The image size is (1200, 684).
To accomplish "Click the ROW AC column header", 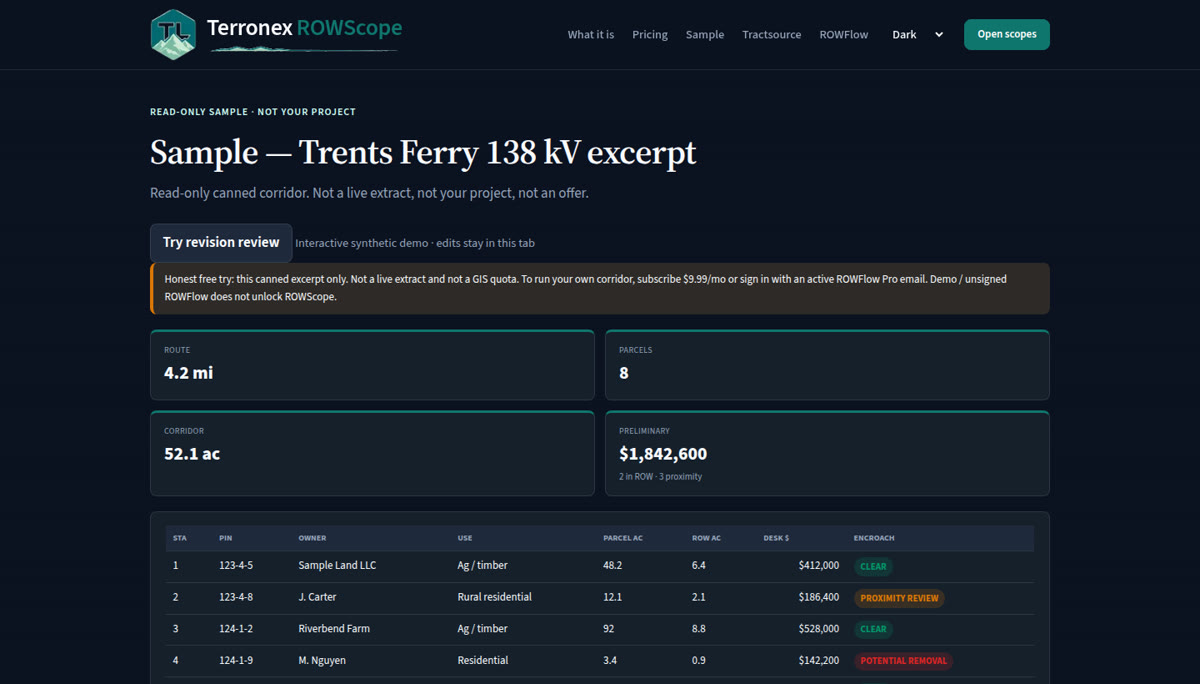I will point(706,538).
